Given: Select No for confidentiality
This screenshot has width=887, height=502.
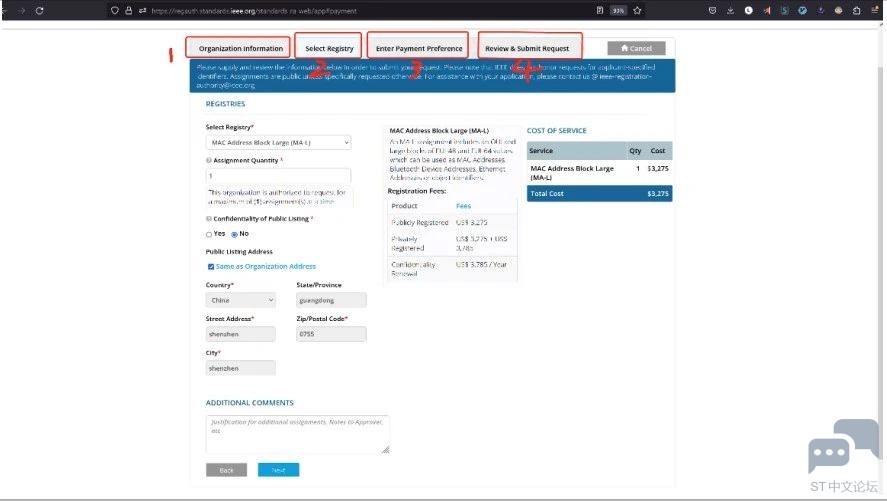Looking at the screenshot, I should (234, 234).
